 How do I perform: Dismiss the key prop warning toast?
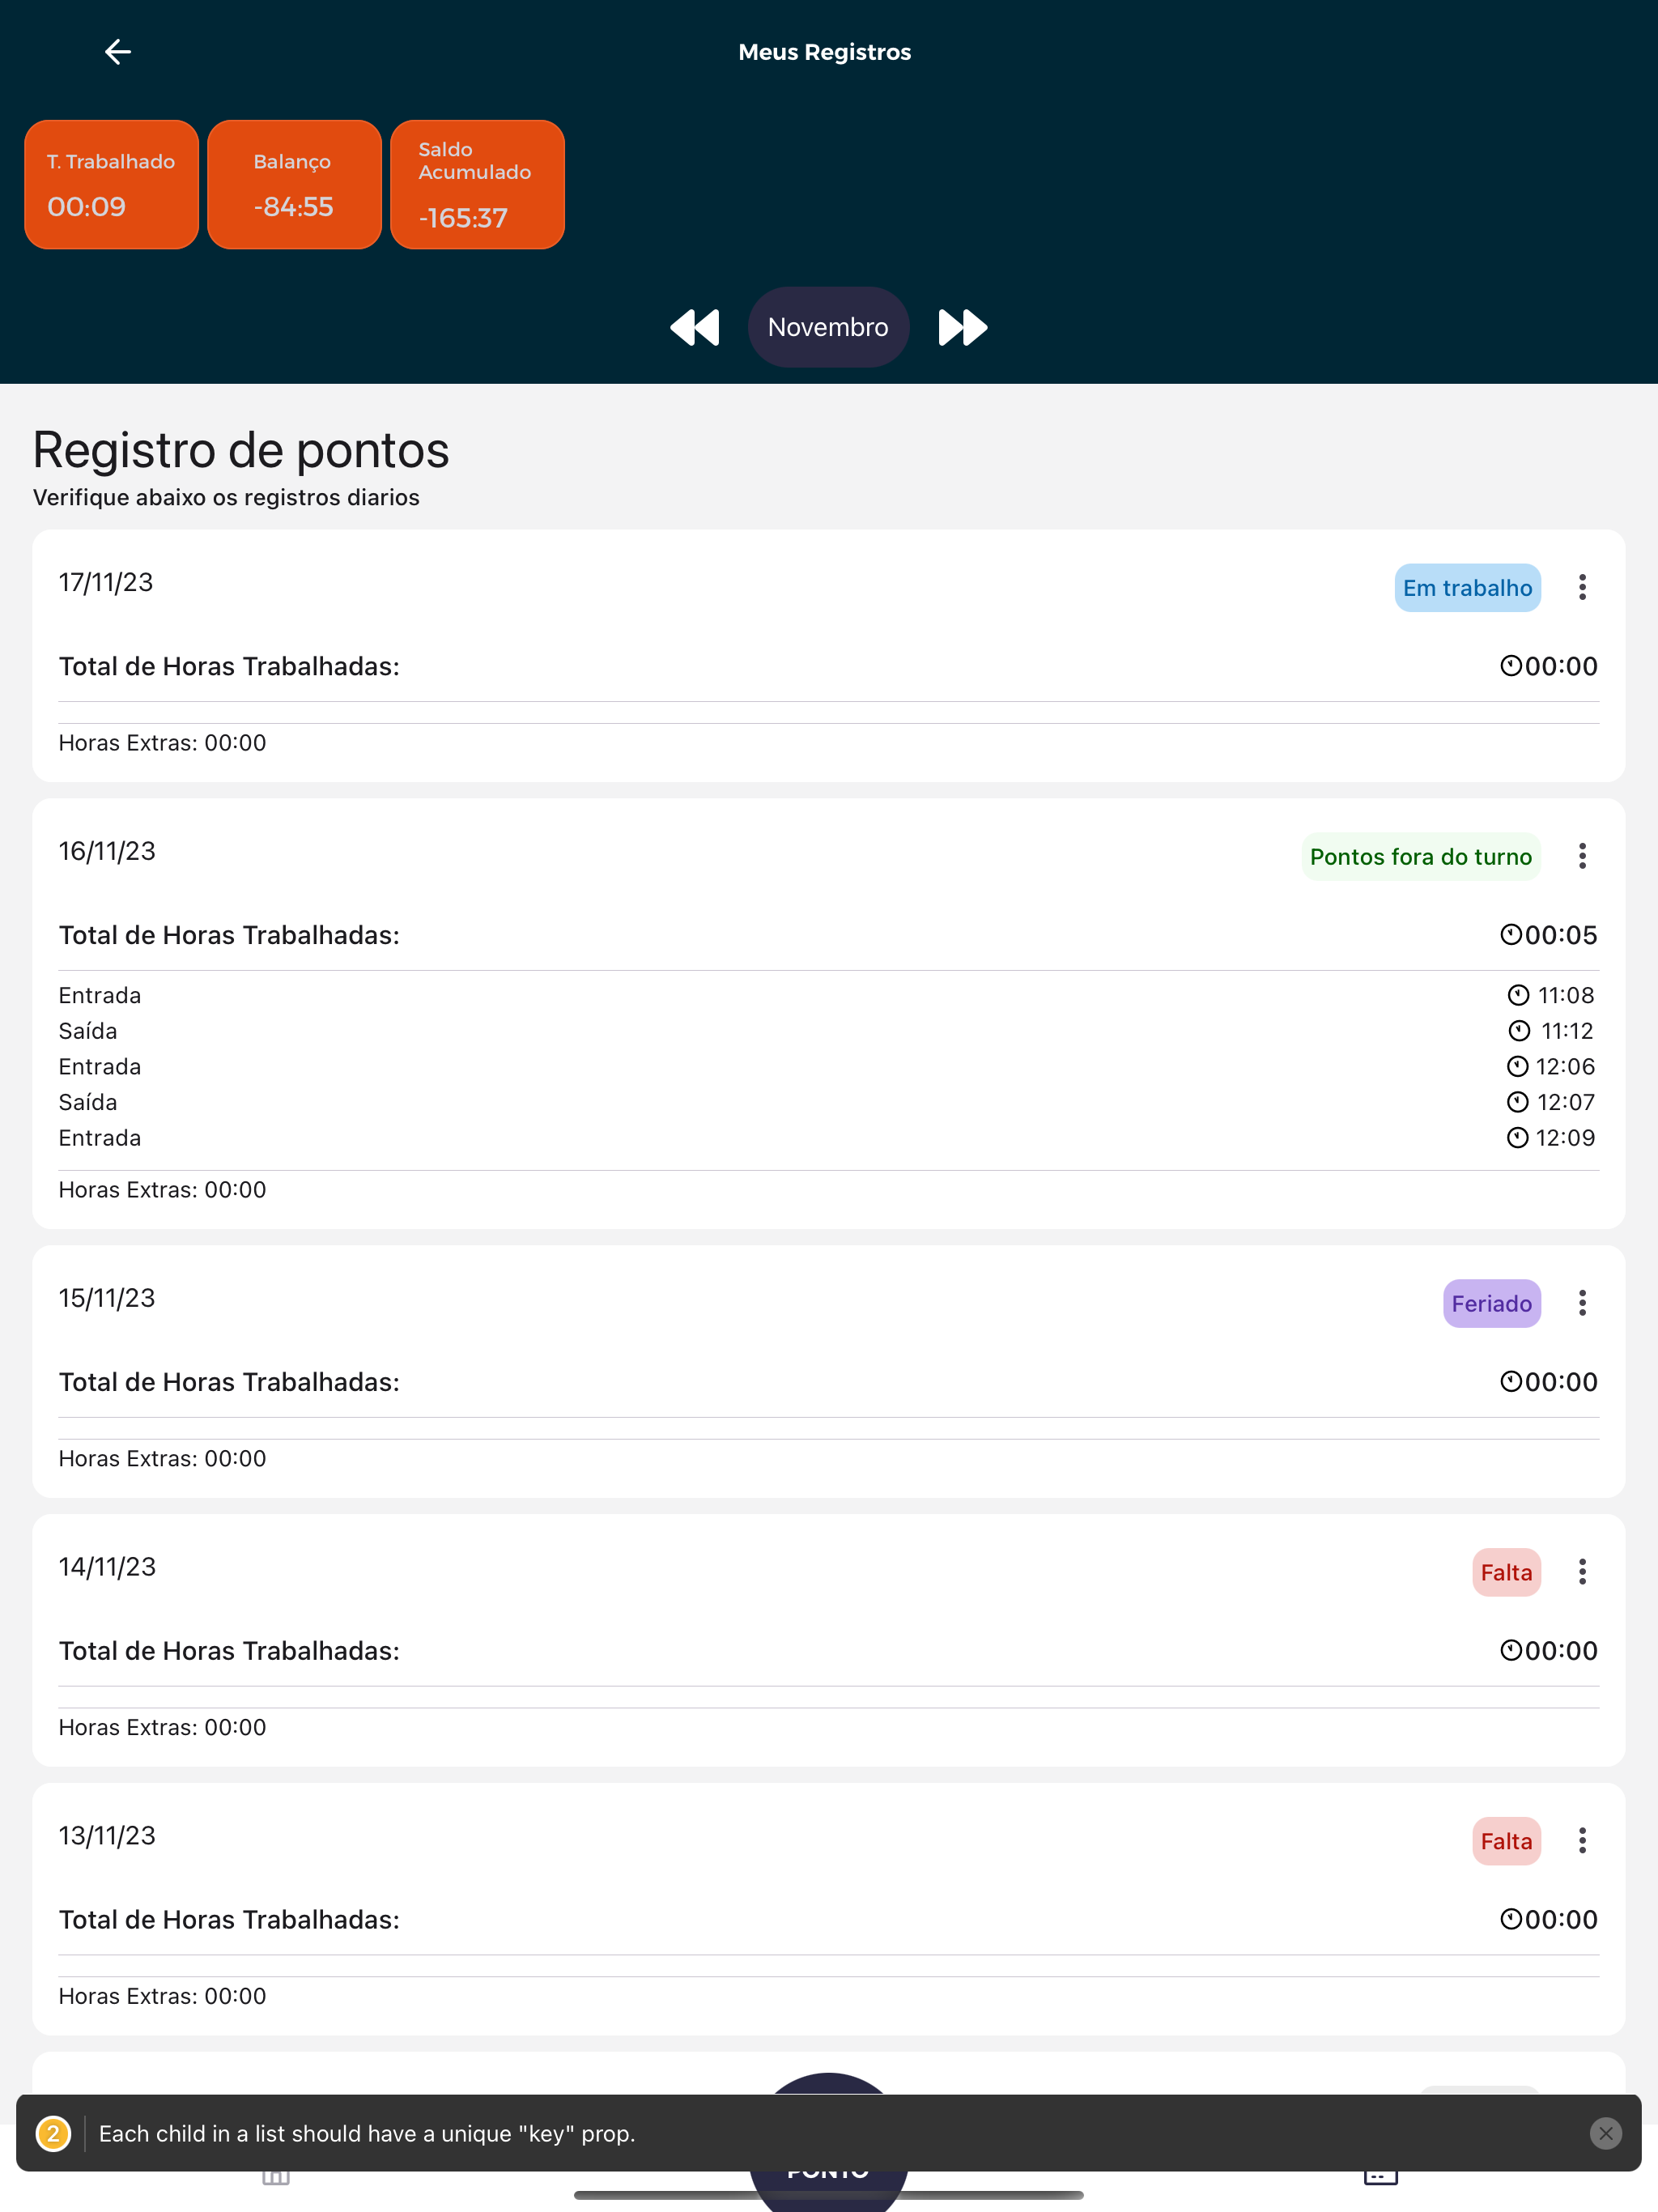pos(1605,2134)
